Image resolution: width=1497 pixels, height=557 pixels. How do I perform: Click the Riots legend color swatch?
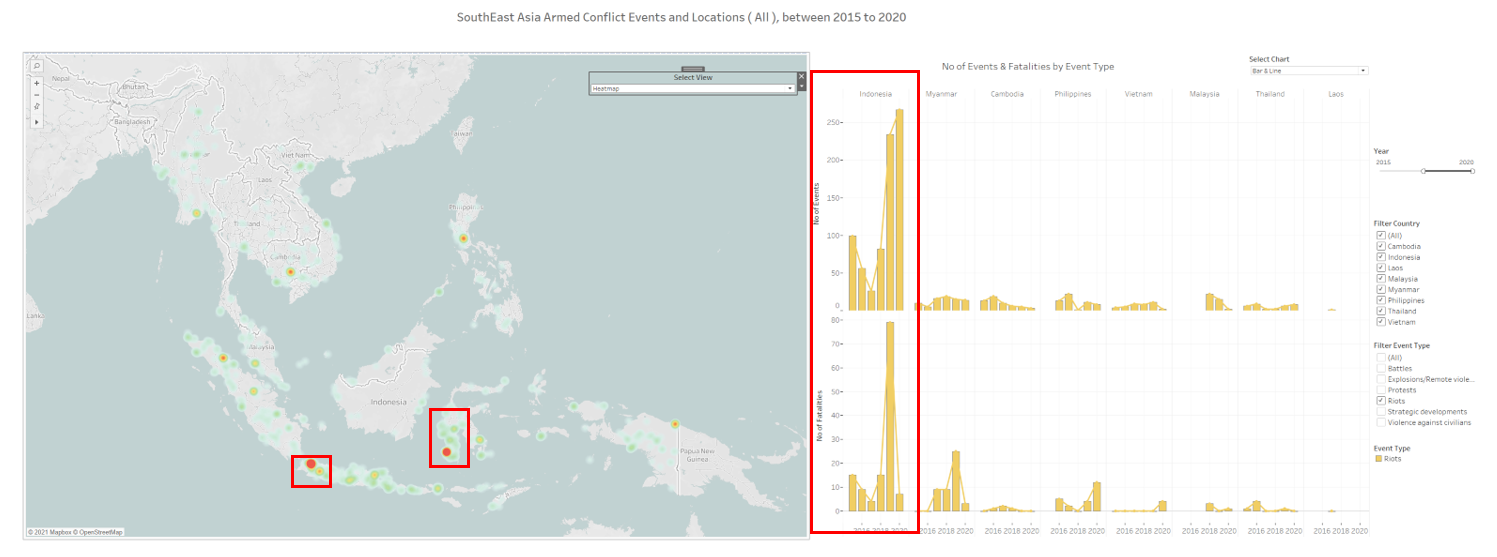click(x=1380, y=459)
